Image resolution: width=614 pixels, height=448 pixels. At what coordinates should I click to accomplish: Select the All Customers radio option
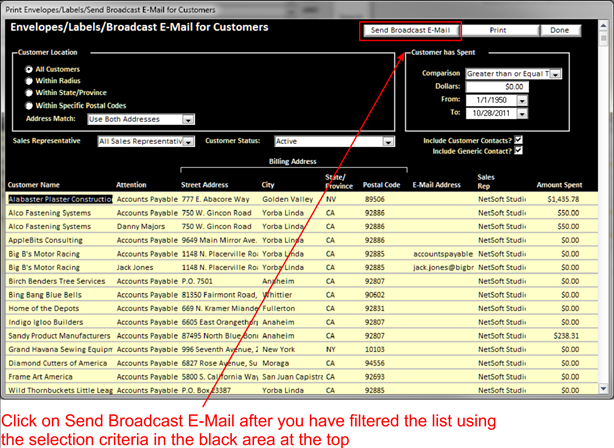coord(29,69)
